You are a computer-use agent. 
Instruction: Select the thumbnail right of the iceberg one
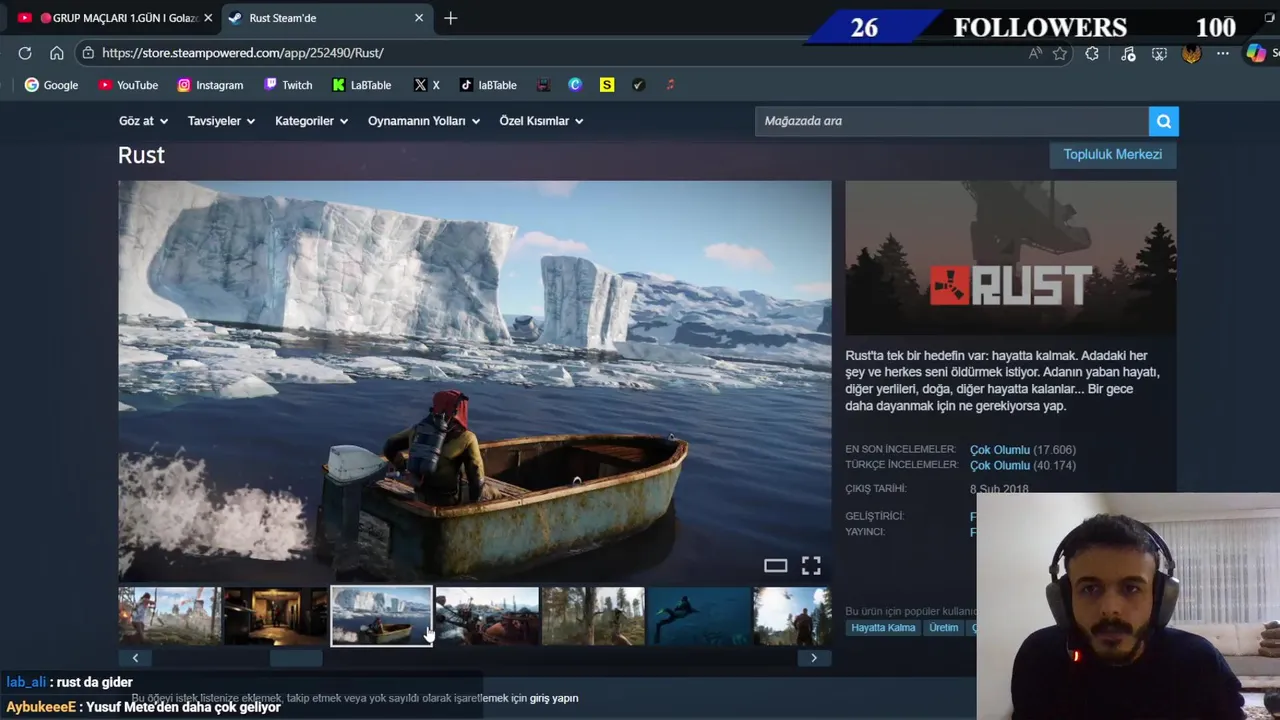coord(487,616)
